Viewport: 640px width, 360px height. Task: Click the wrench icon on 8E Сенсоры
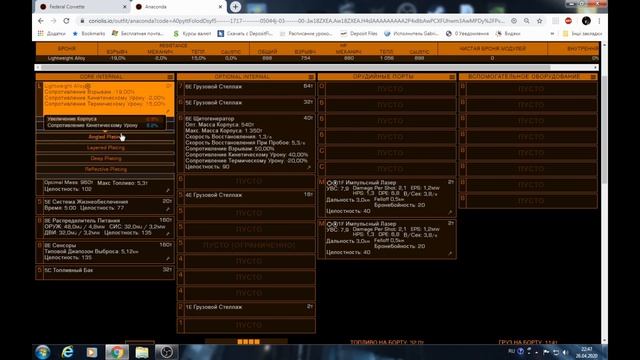pyautogui.click(x=168, y=258)
